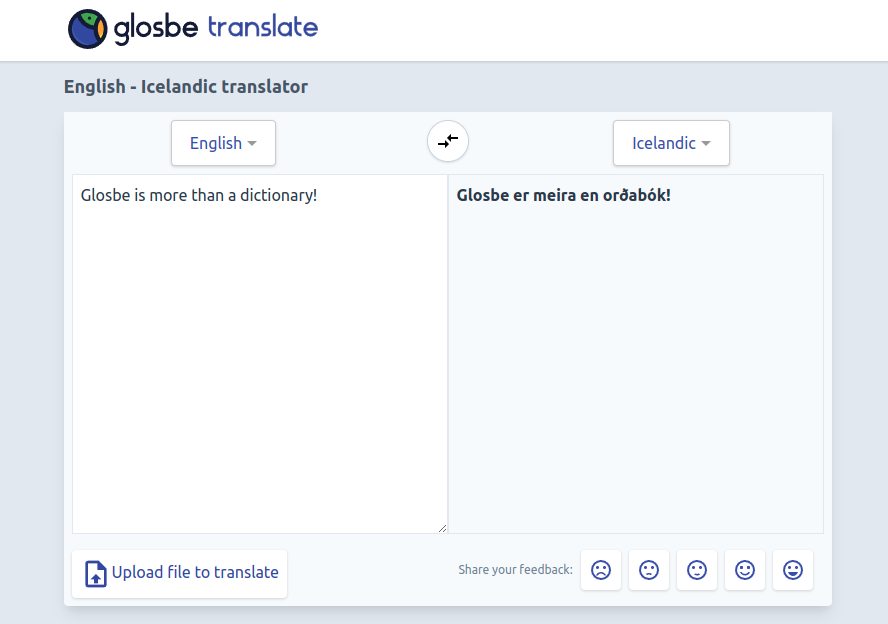Rate translation with the smiling face, fourth in row
This screenshot has height=624, width=888.
(x=745, y=570)
